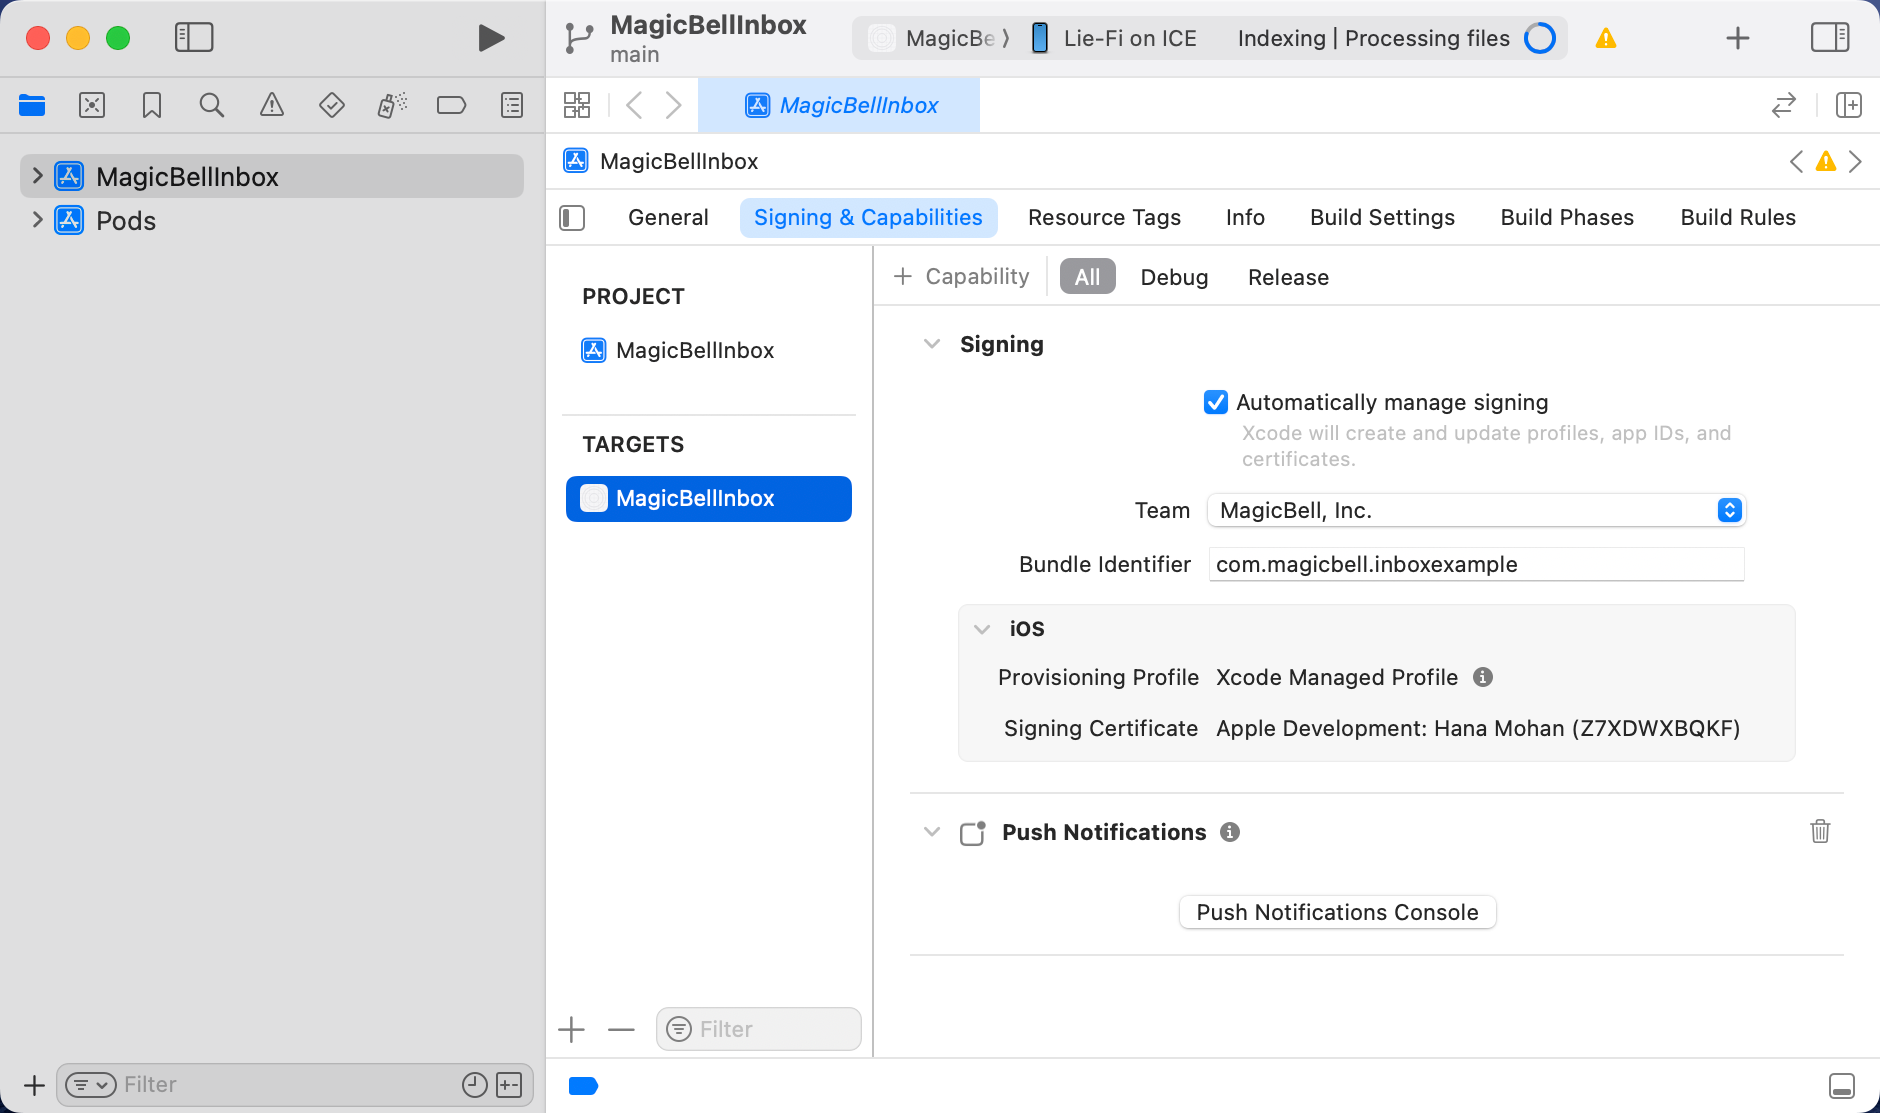Uncheck Automatically manage signing

[1216, 402]
